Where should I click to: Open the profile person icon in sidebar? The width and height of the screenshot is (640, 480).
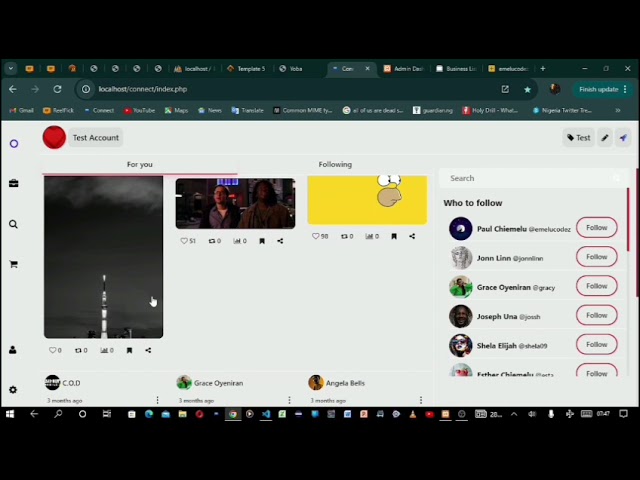click(13, 350)
